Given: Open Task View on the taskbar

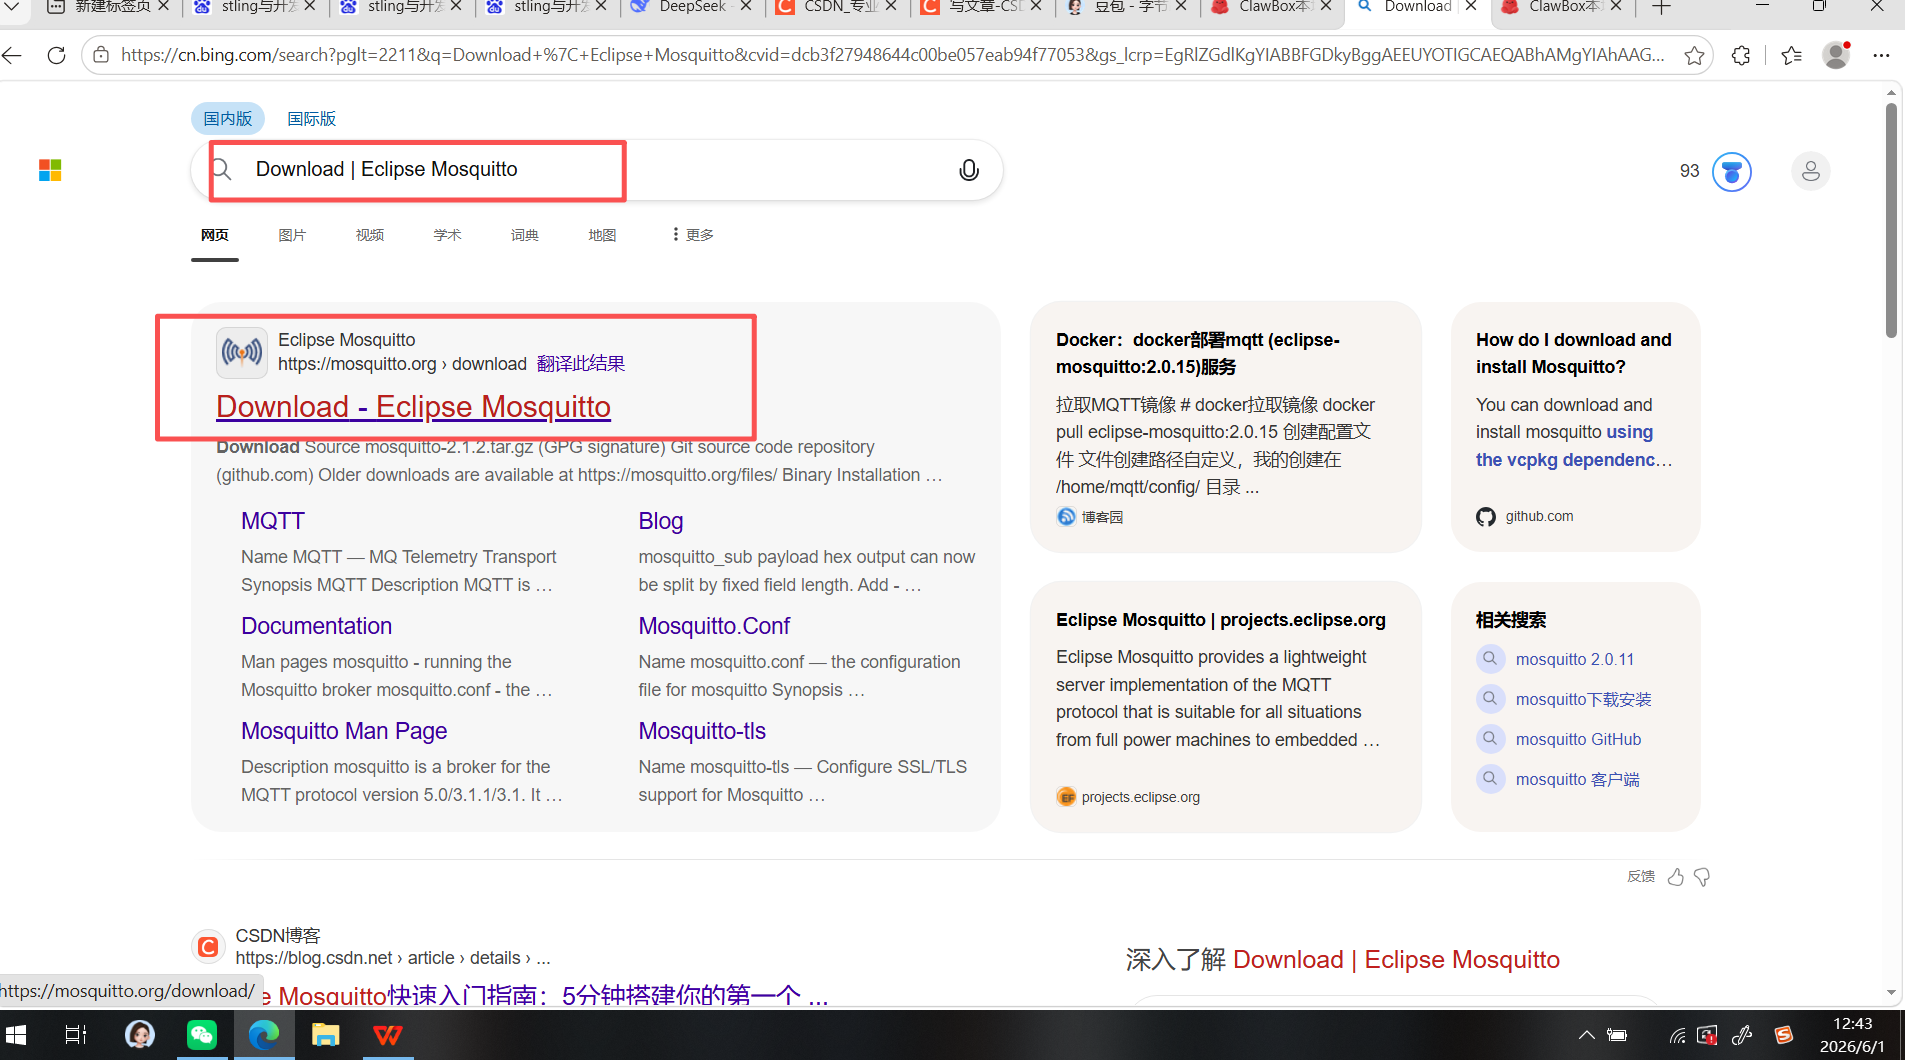Looking at the screenshot, I should point(76,1035).
